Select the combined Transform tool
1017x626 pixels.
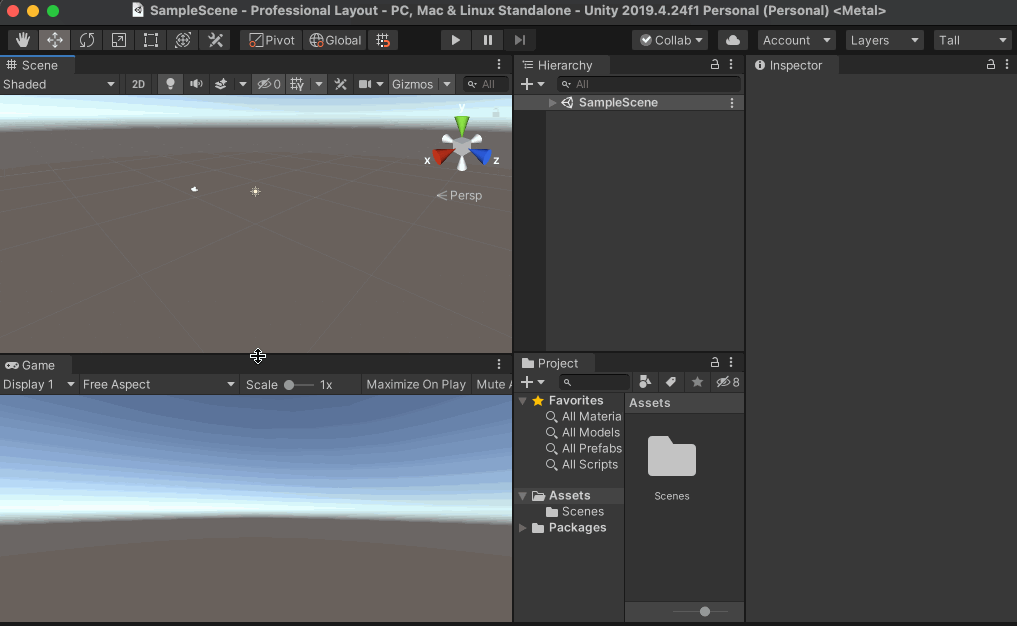point(183,40)
